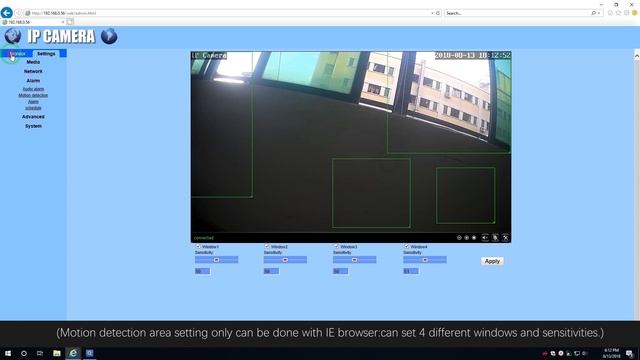Click the taskbar clock
The image size is (640, 360).
coord(611,353)
